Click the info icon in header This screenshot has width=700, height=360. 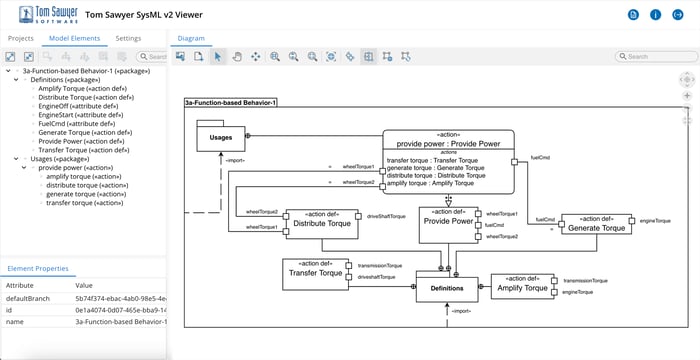(x=655, y=15)
